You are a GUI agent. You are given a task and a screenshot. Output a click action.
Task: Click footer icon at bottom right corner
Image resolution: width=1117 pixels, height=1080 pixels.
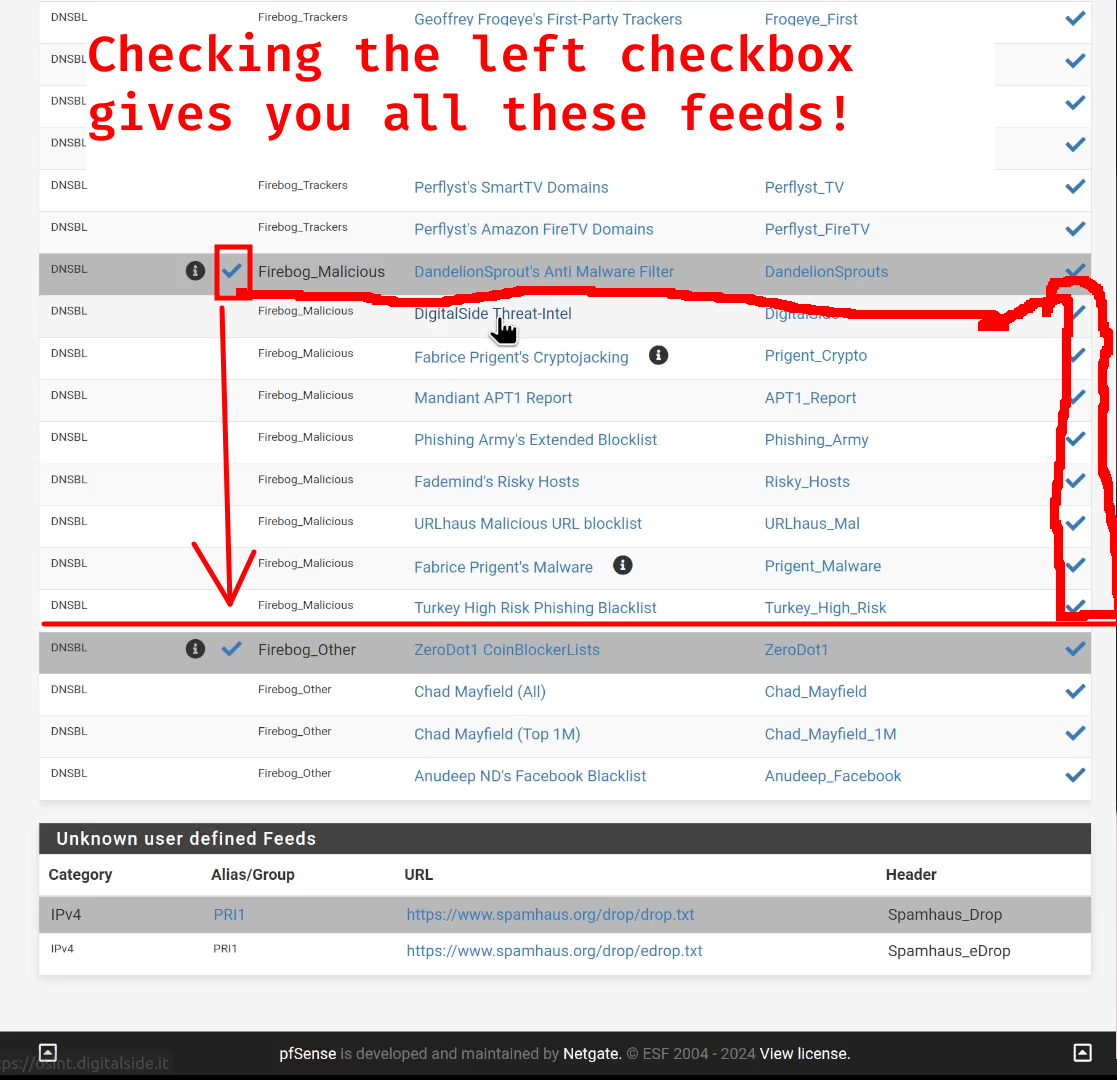pos(1082,1052)
